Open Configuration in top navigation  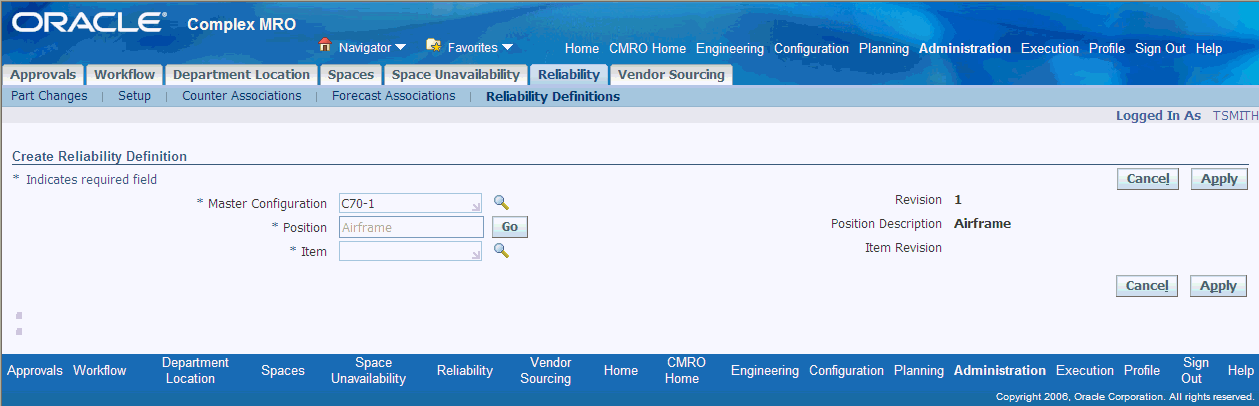click(x=811, y=48)
